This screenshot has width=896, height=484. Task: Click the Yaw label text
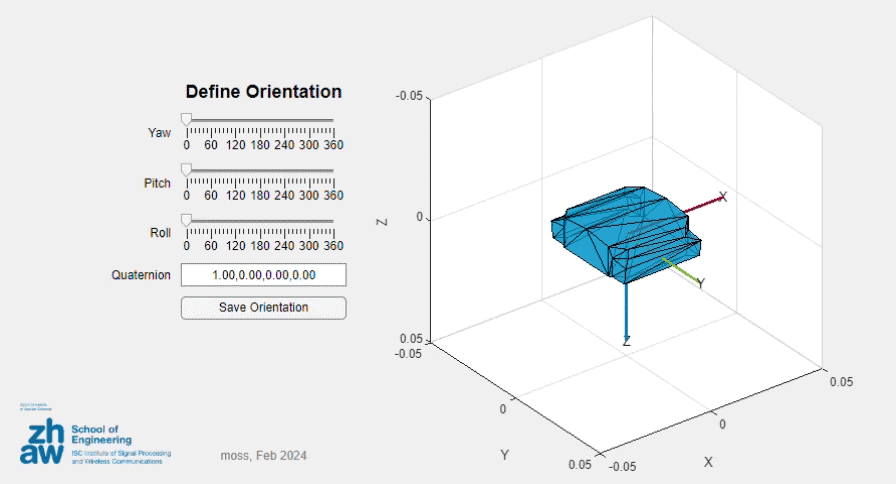click(159, 133)
